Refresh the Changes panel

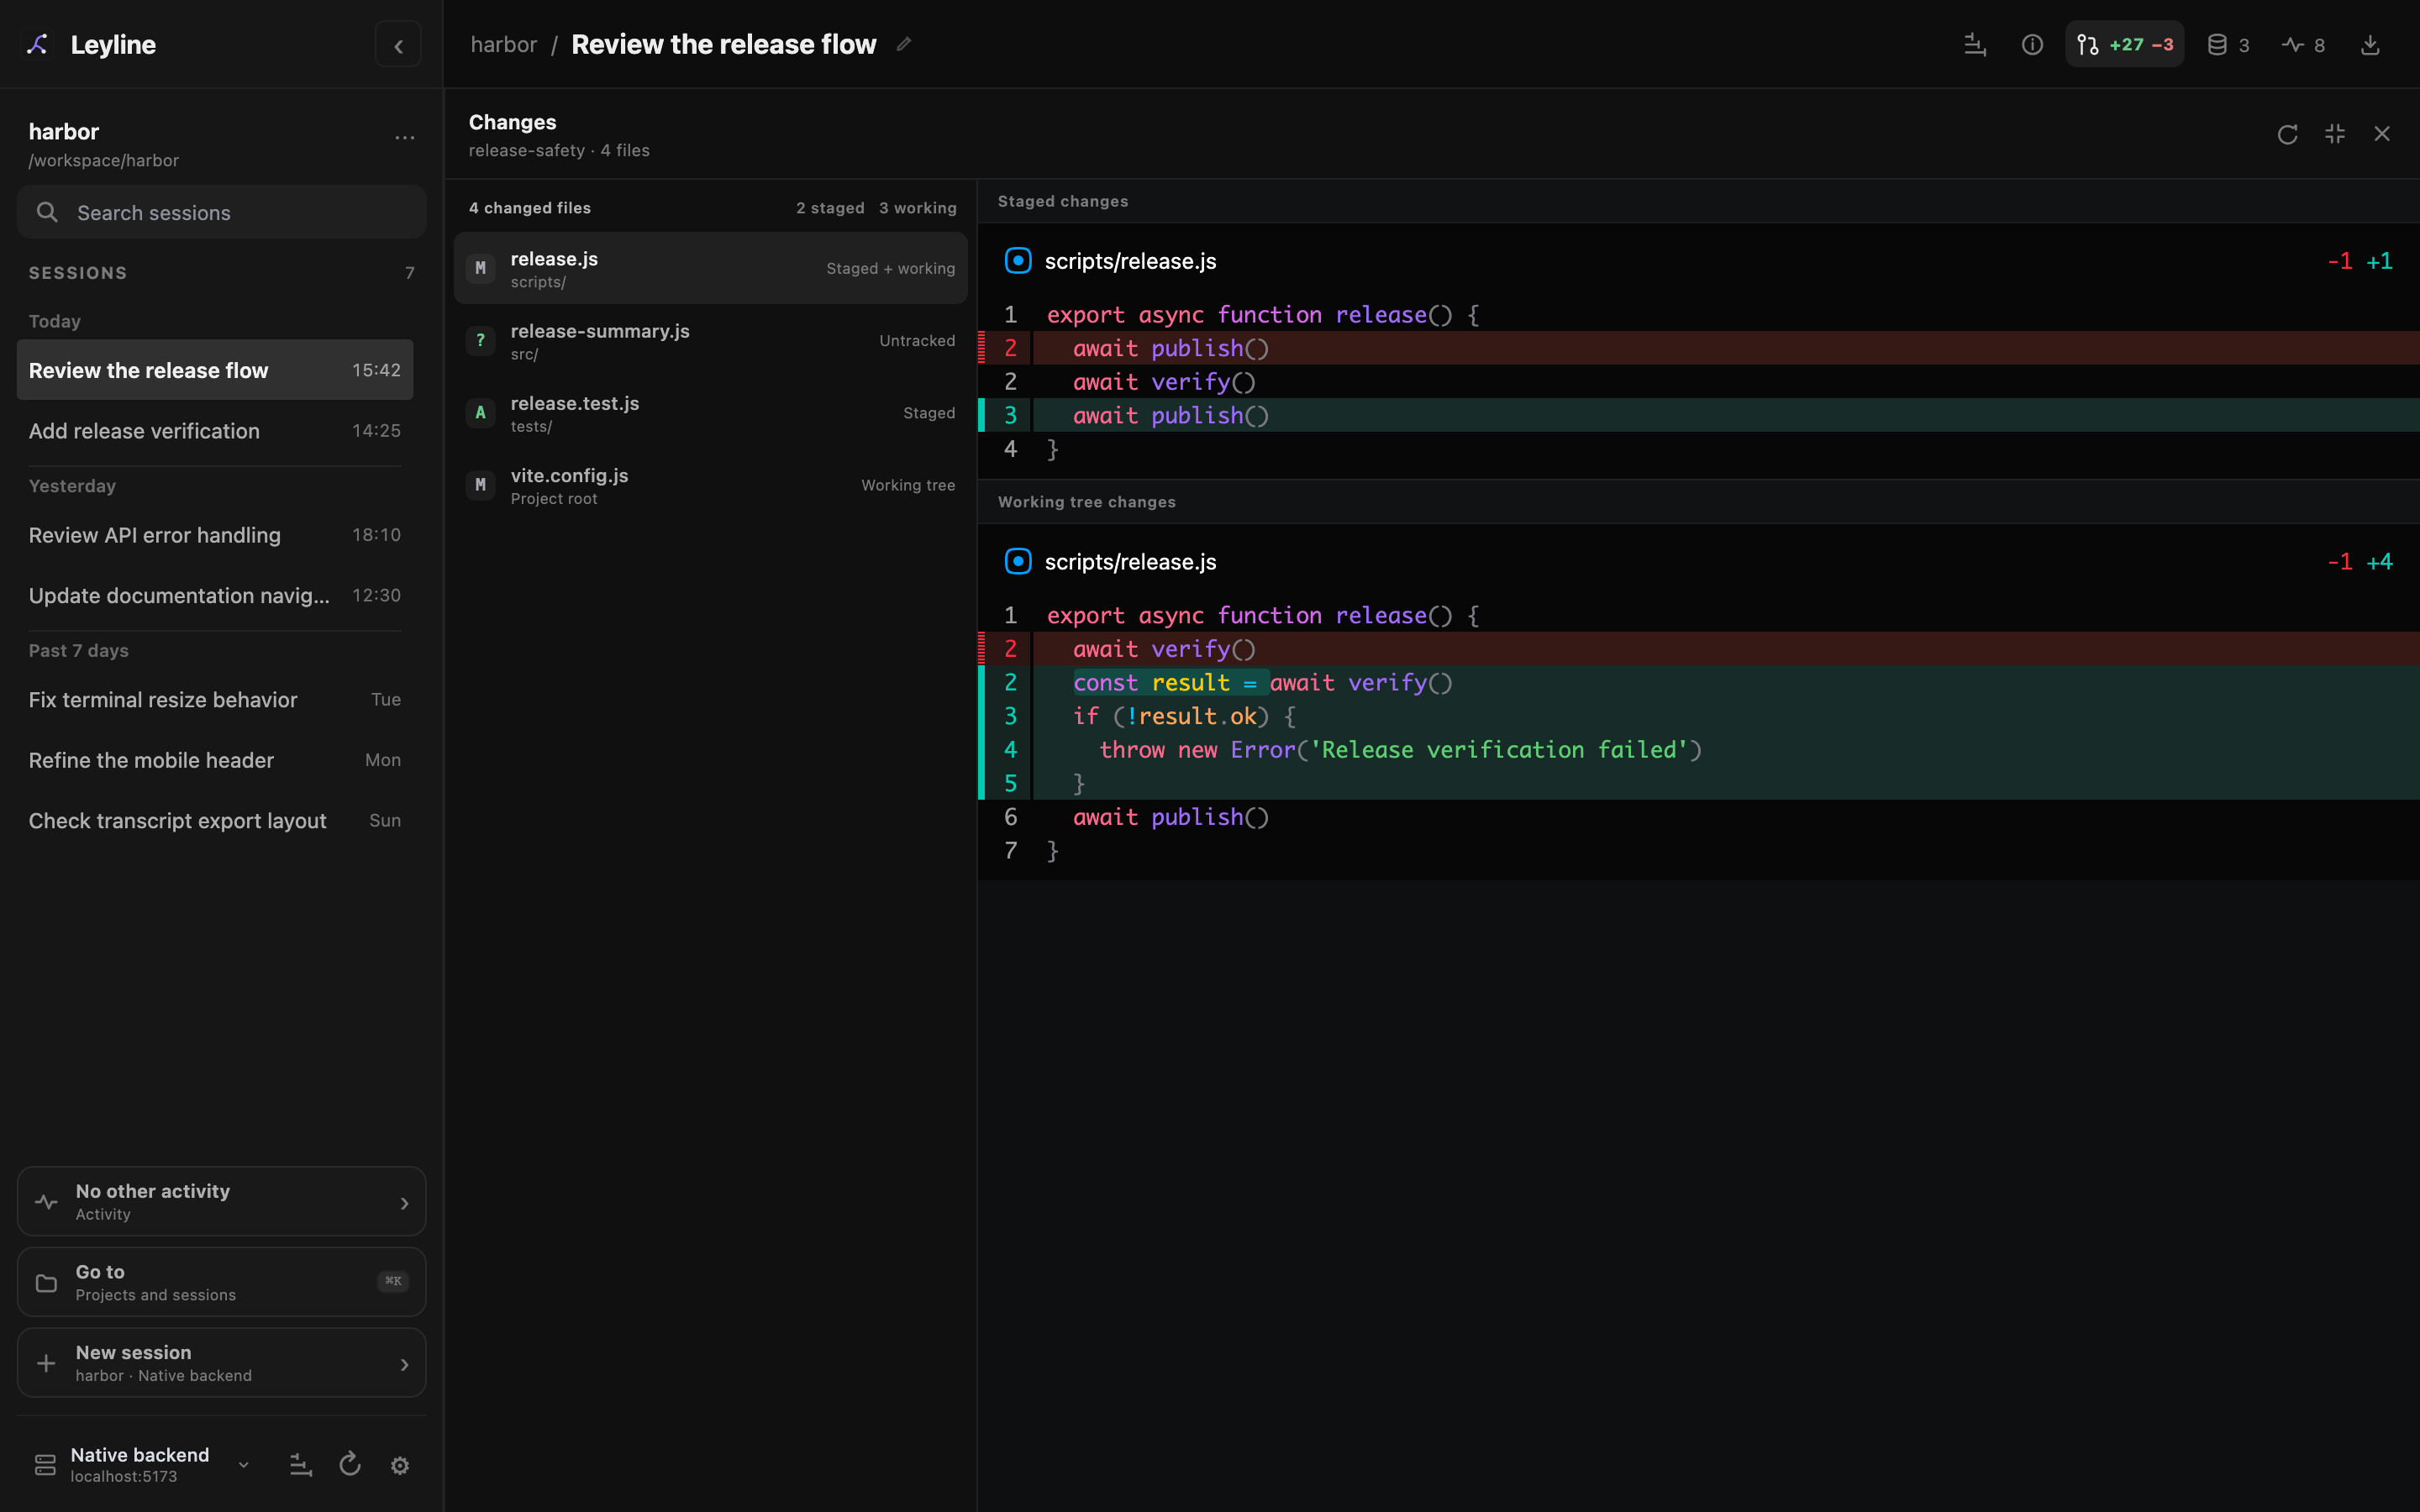point(2287,134)
